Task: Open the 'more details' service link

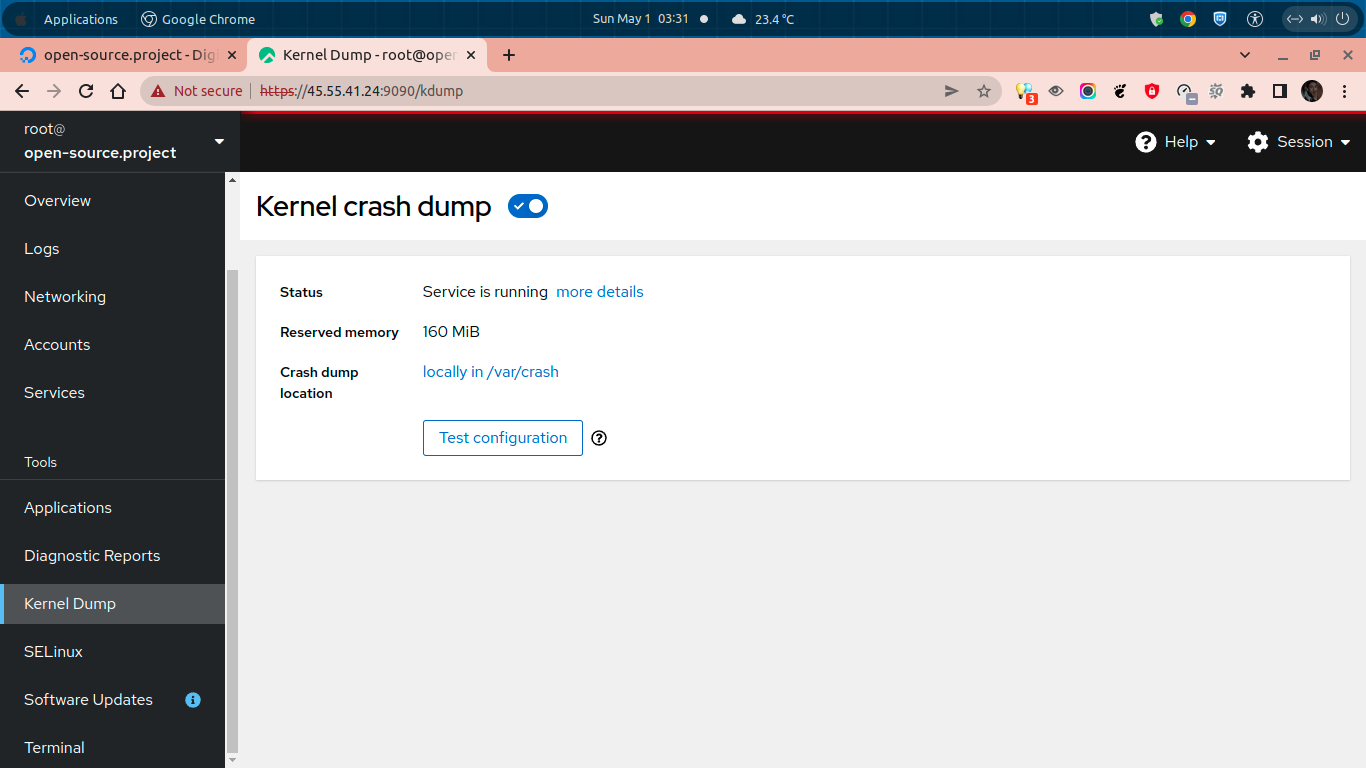Action: tap(600, 292)
